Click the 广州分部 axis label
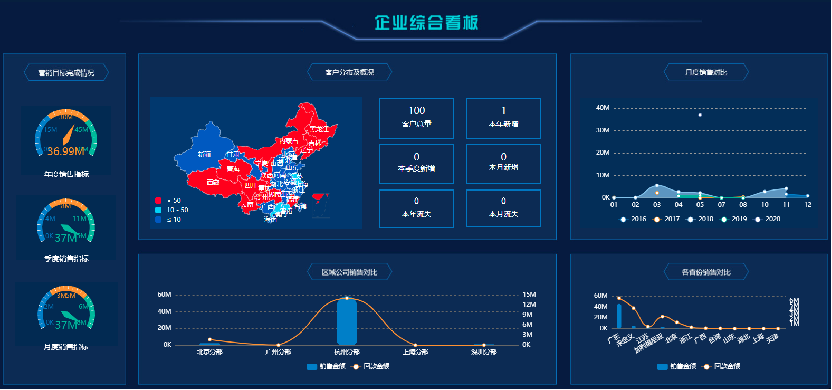 tap(279, 352)
